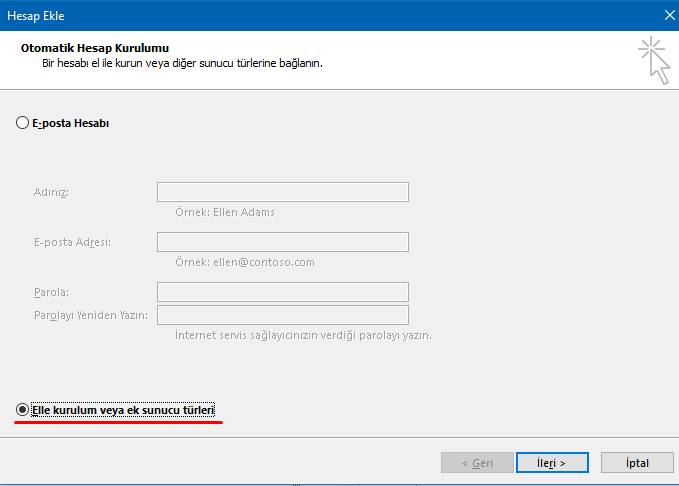Cancel setup using the İptal button
This screenshot has height=486, width=679.
click(637, 463)
